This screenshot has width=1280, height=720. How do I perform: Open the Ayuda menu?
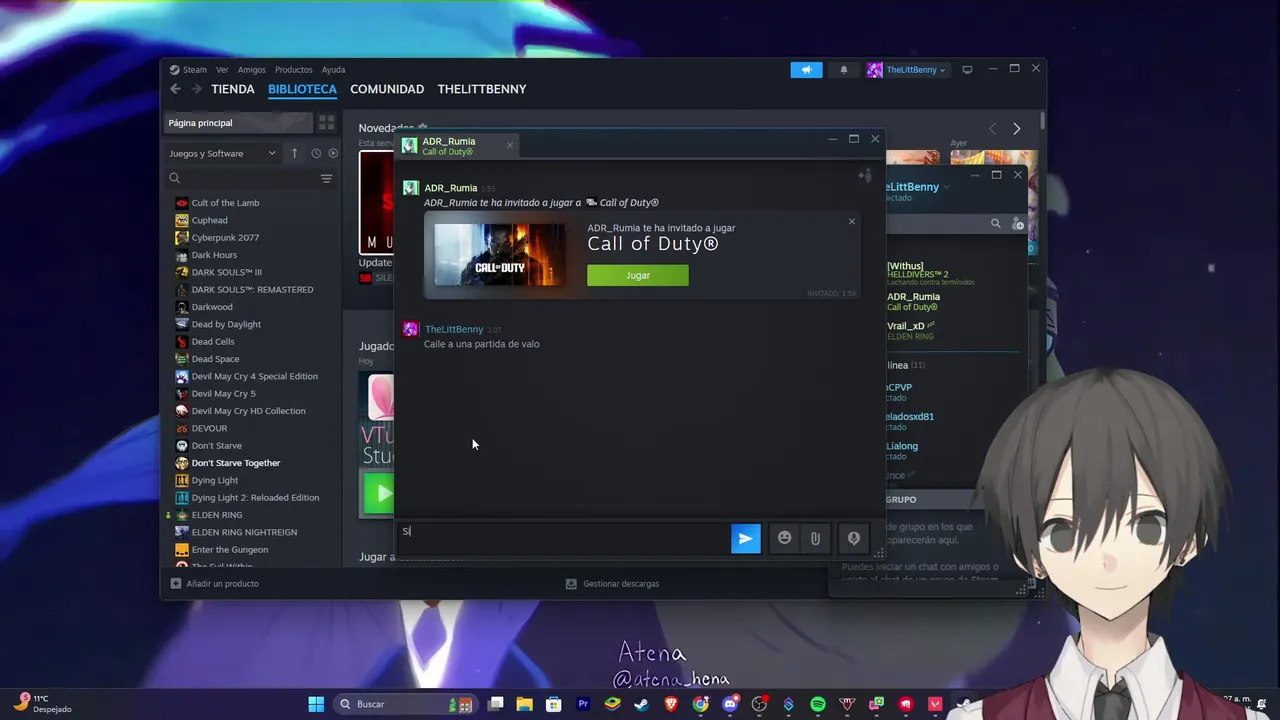point(333,70)
